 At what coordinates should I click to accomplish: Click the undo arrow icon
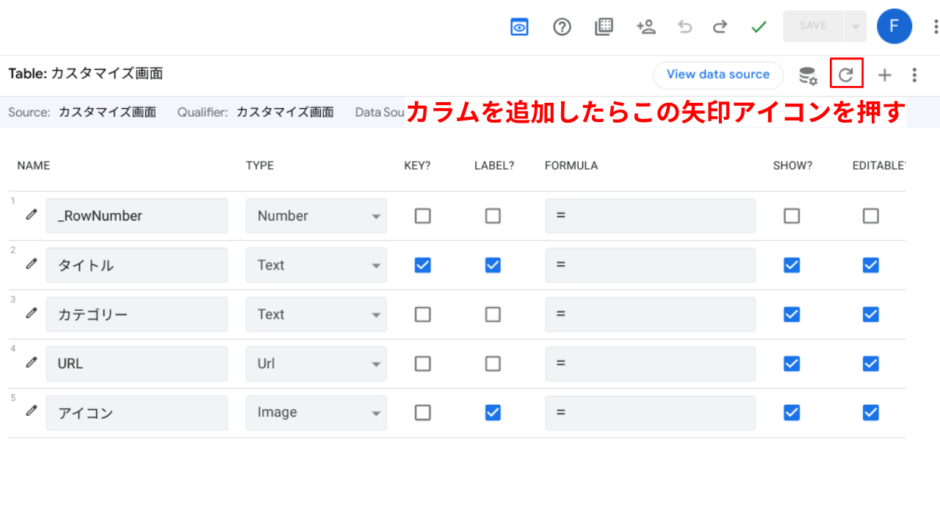tap(685, 27)
